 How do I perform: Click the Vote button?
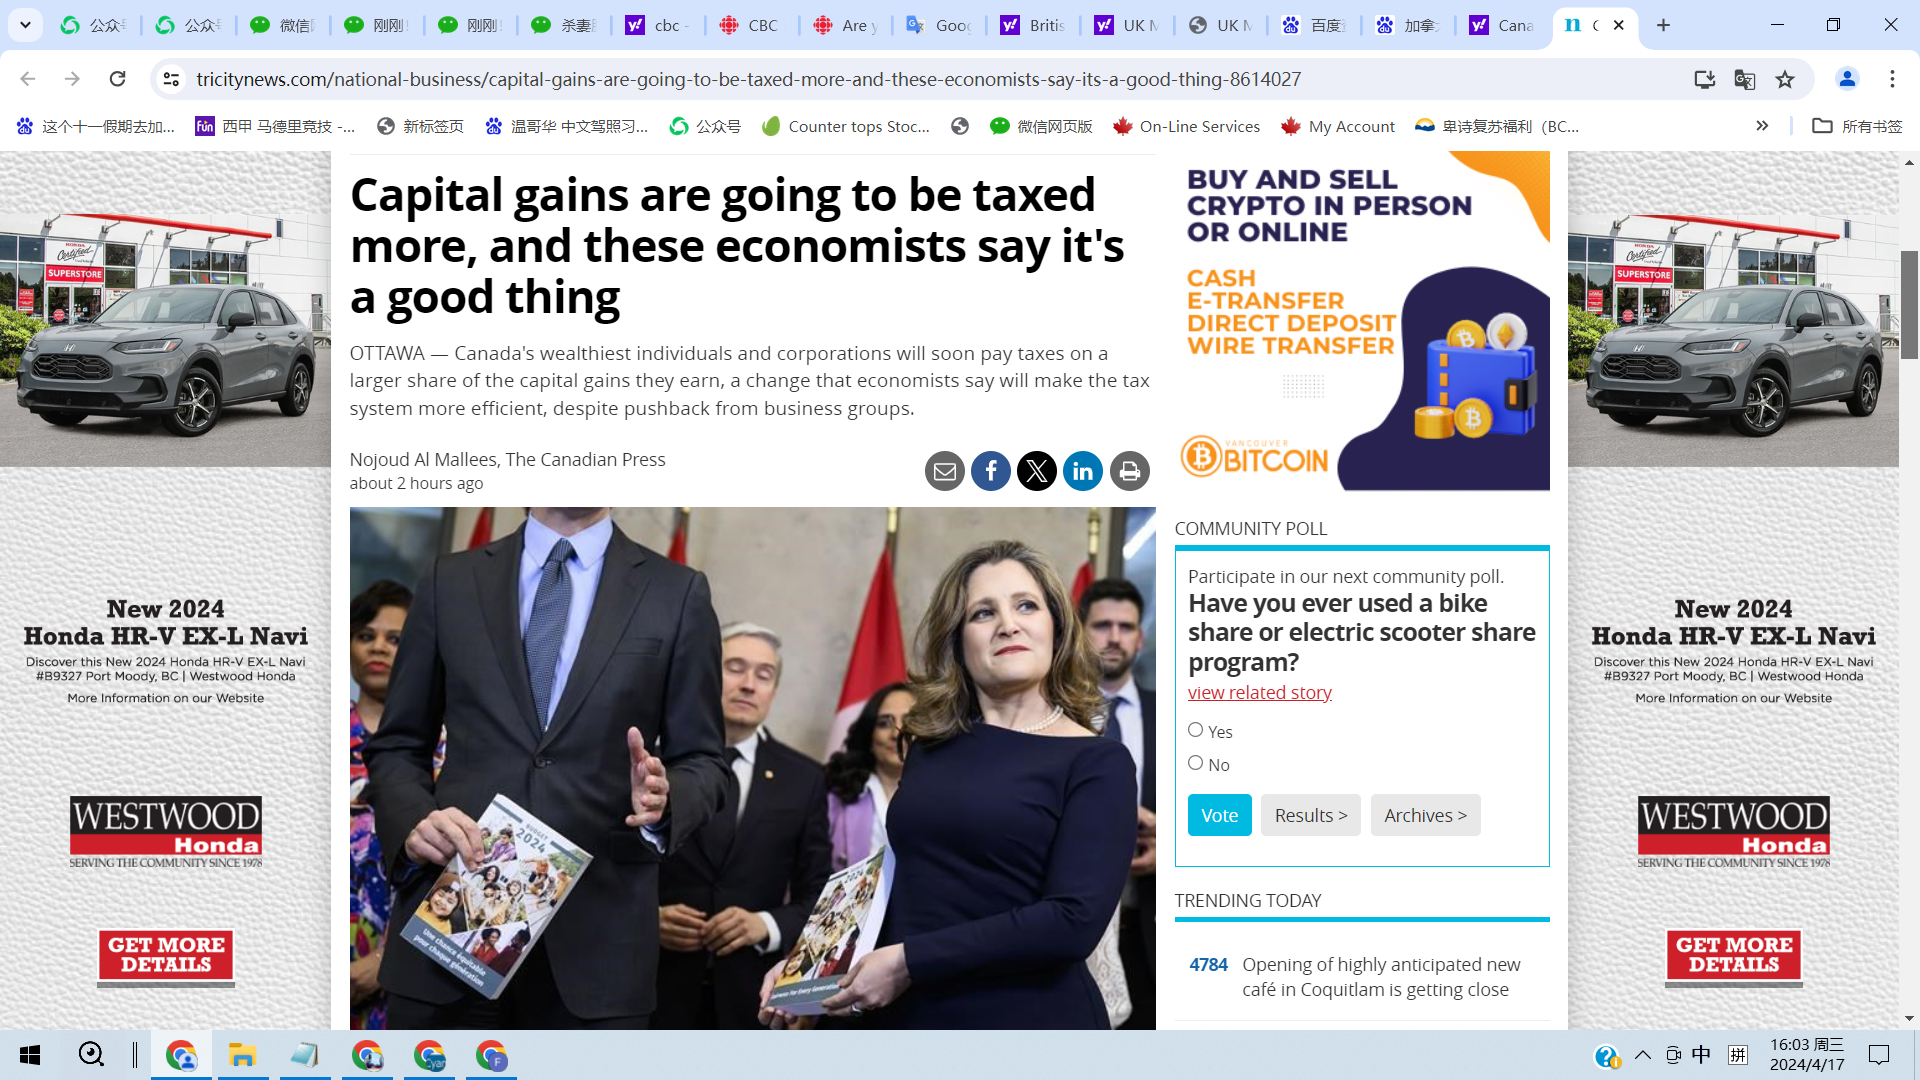[1219, 815]
